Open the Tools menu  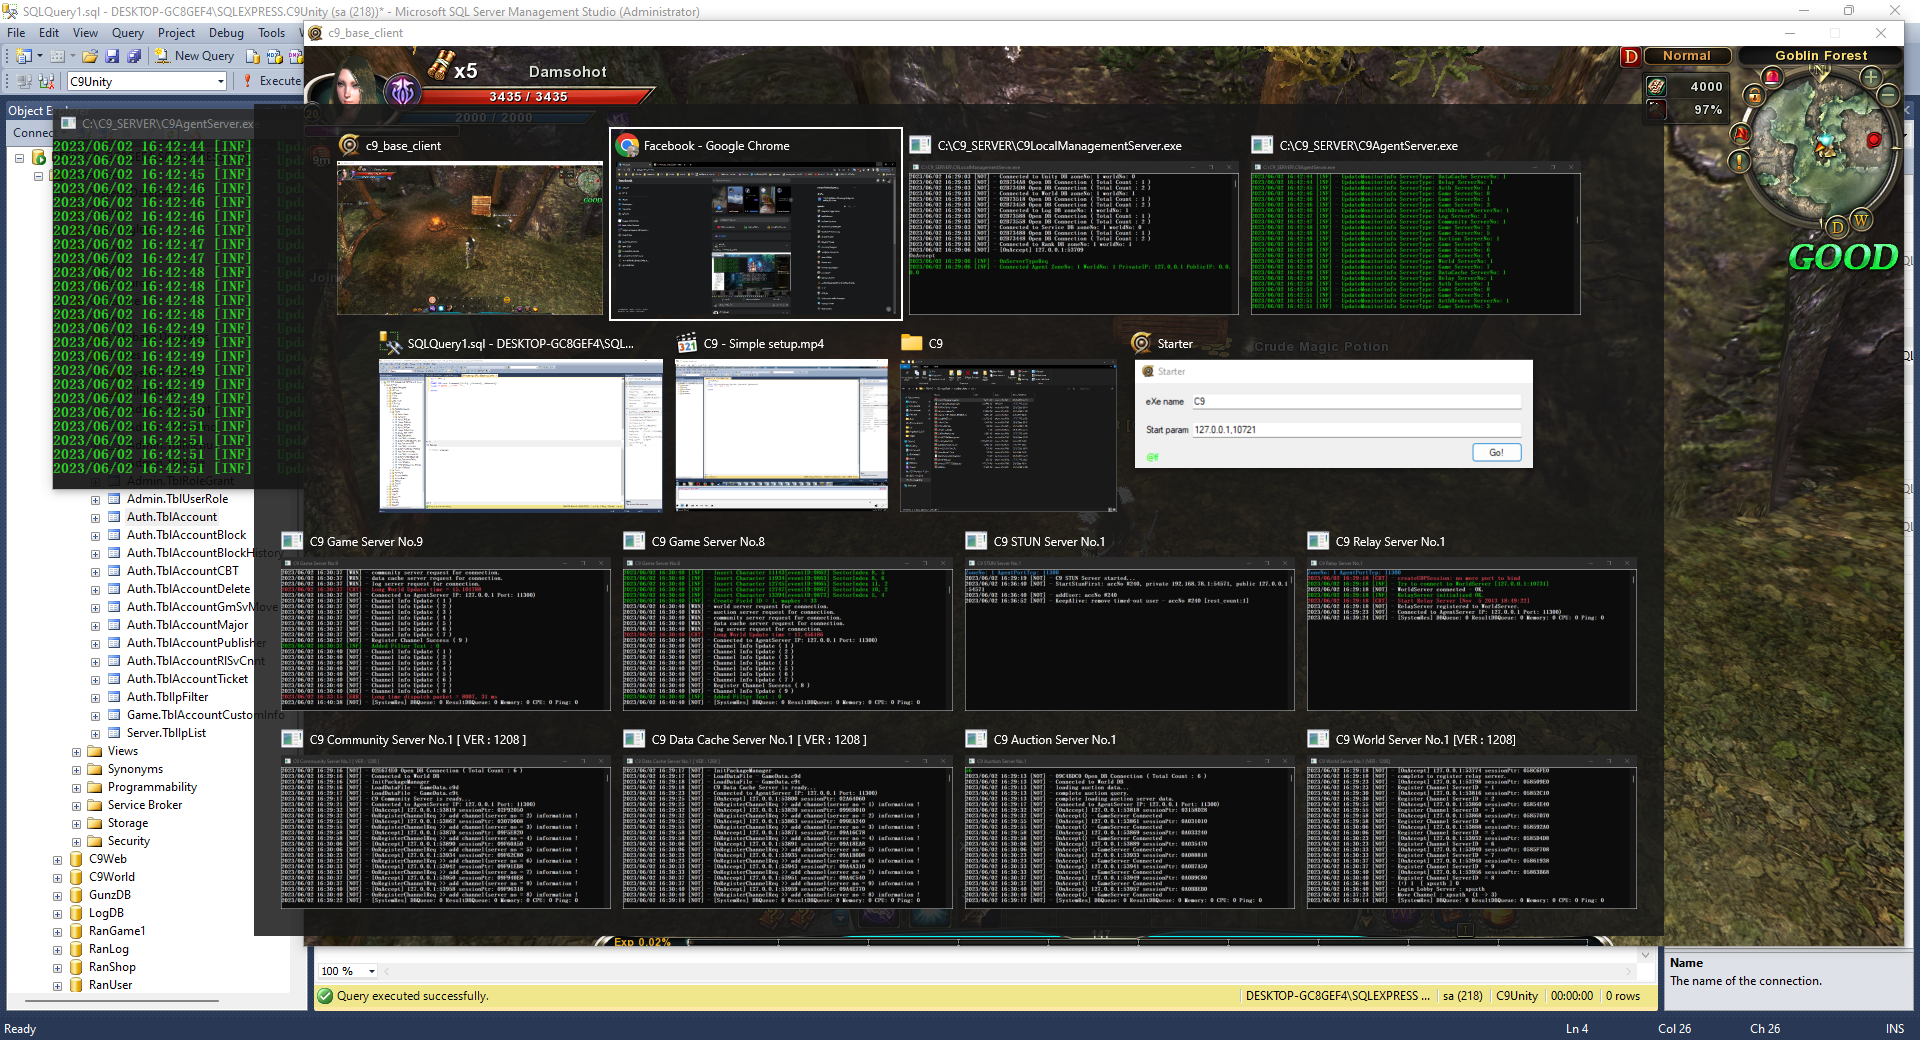click(x=272, y=33)
